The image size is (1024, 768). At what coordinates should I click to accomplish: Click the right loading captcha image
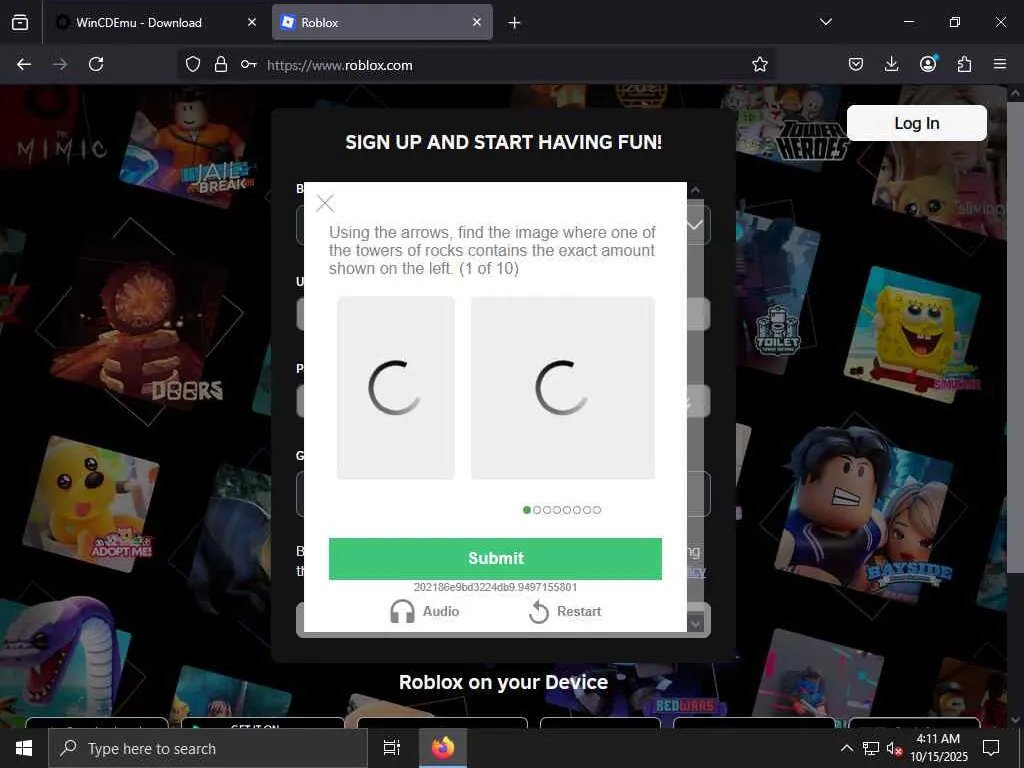pyautogui.click(x=562, y=388)
